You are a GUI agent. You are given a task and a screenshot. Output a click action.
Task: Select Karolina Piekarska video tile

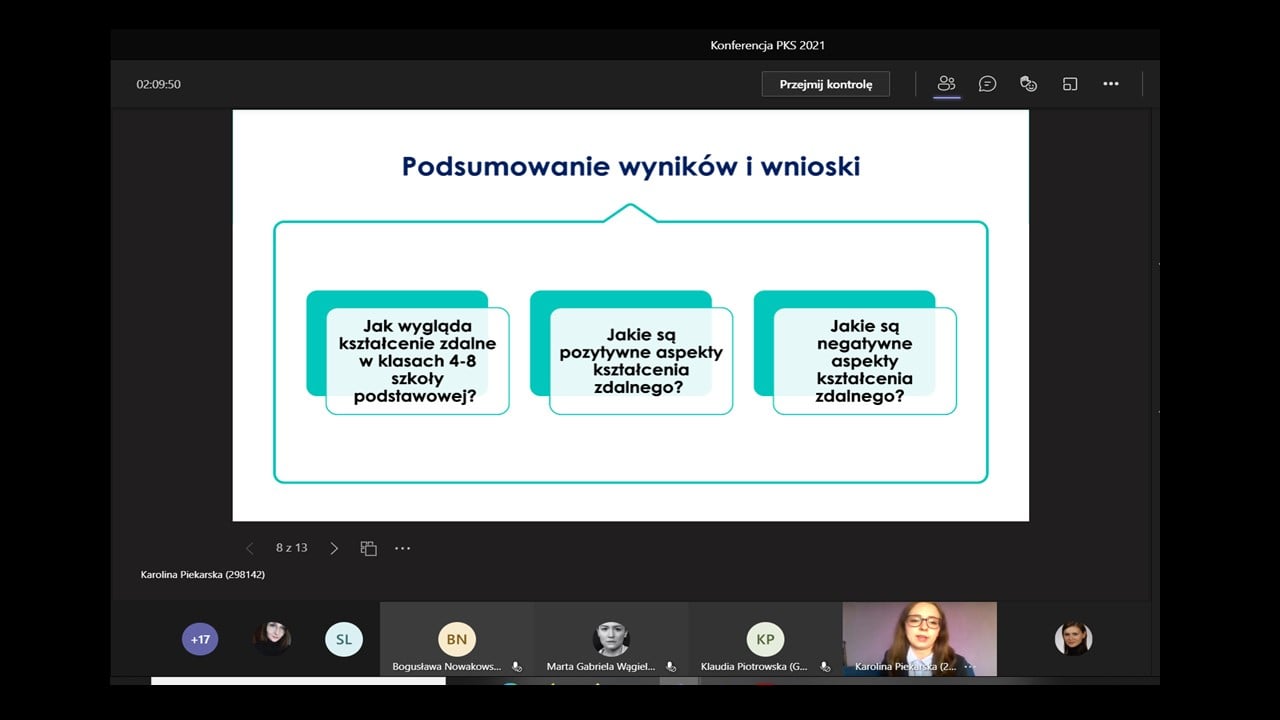tap(920, 640)
